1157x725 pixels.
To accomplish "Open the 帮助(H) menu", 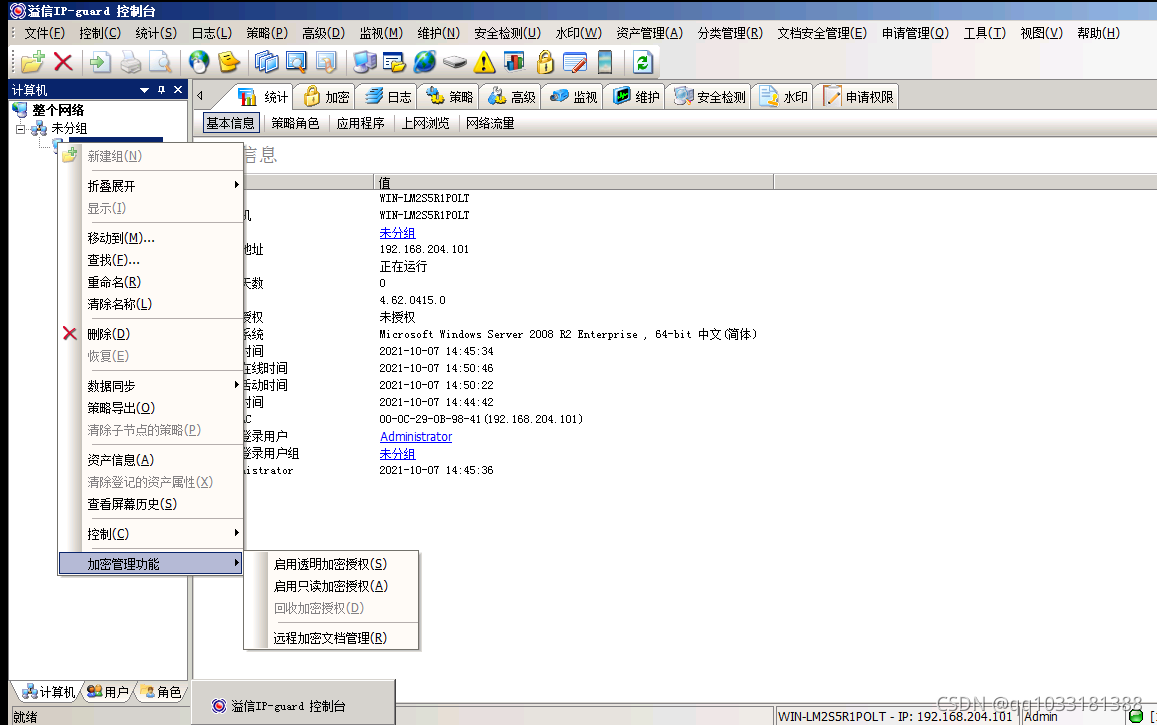I will (1098, 33).
